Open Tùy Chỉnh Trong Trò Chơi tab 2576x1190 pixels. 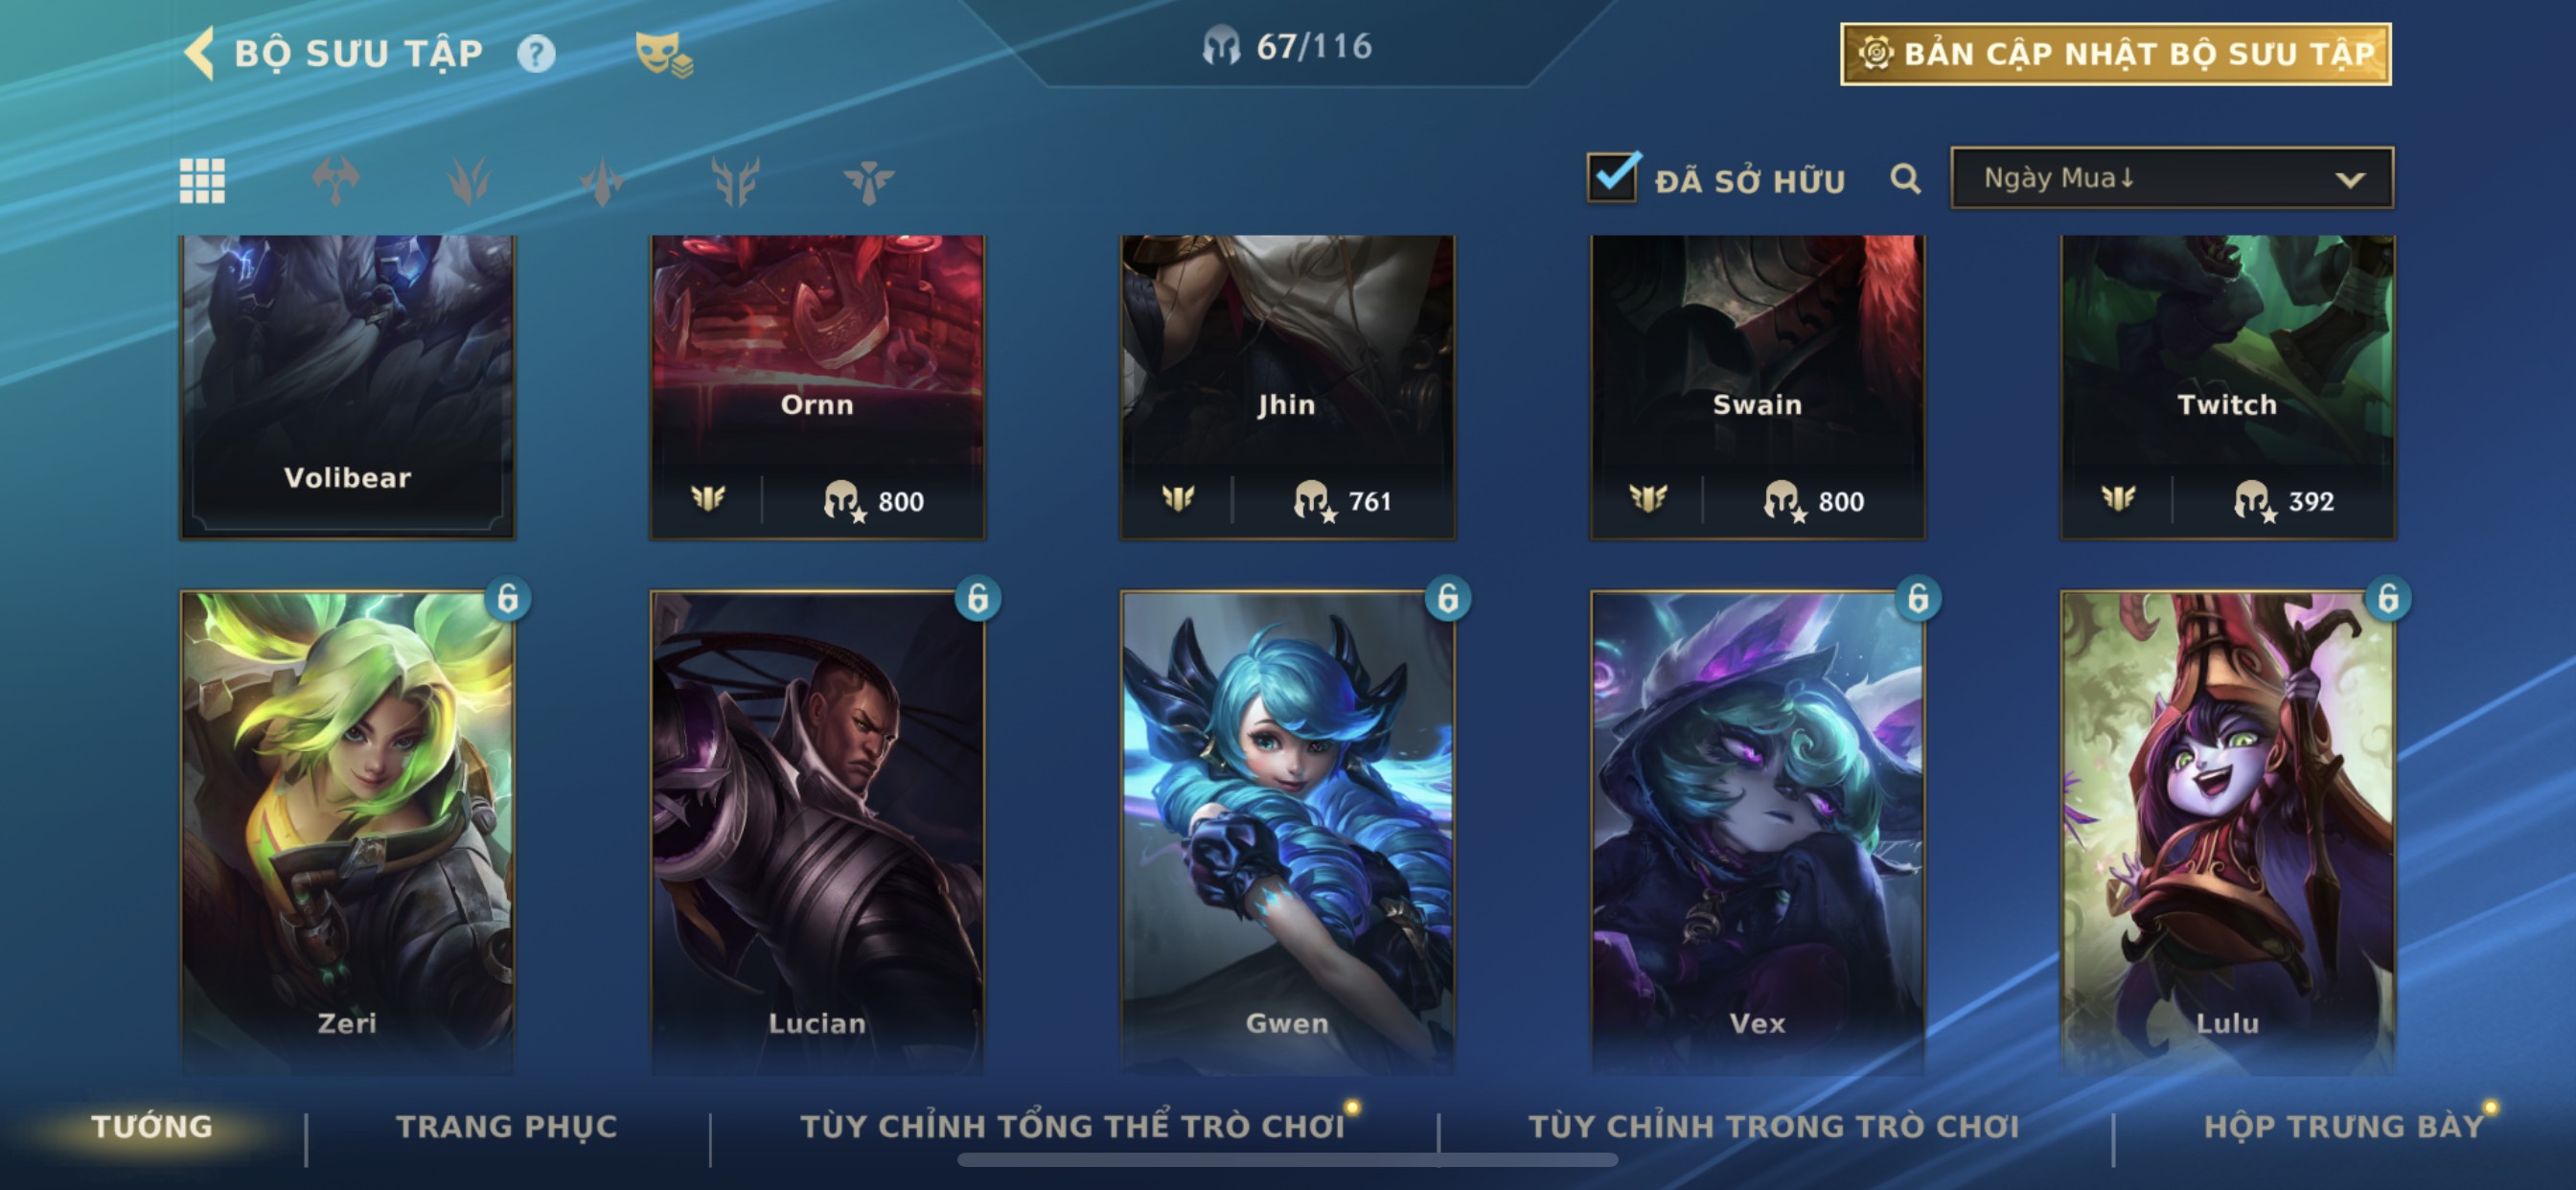pos(1774,1126)
